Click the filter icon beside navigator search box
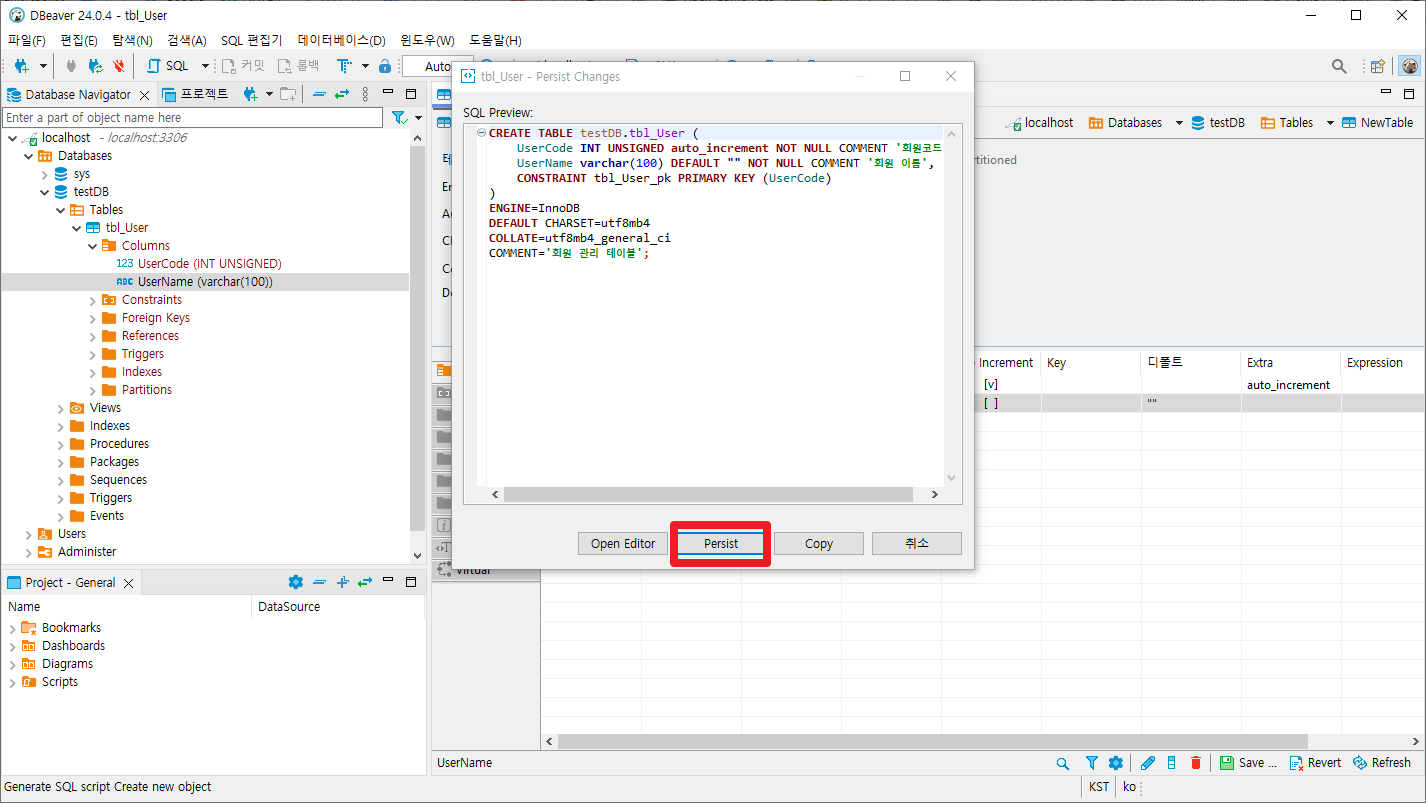Viewport: 1426px width, 803px height. click(398, 117)
